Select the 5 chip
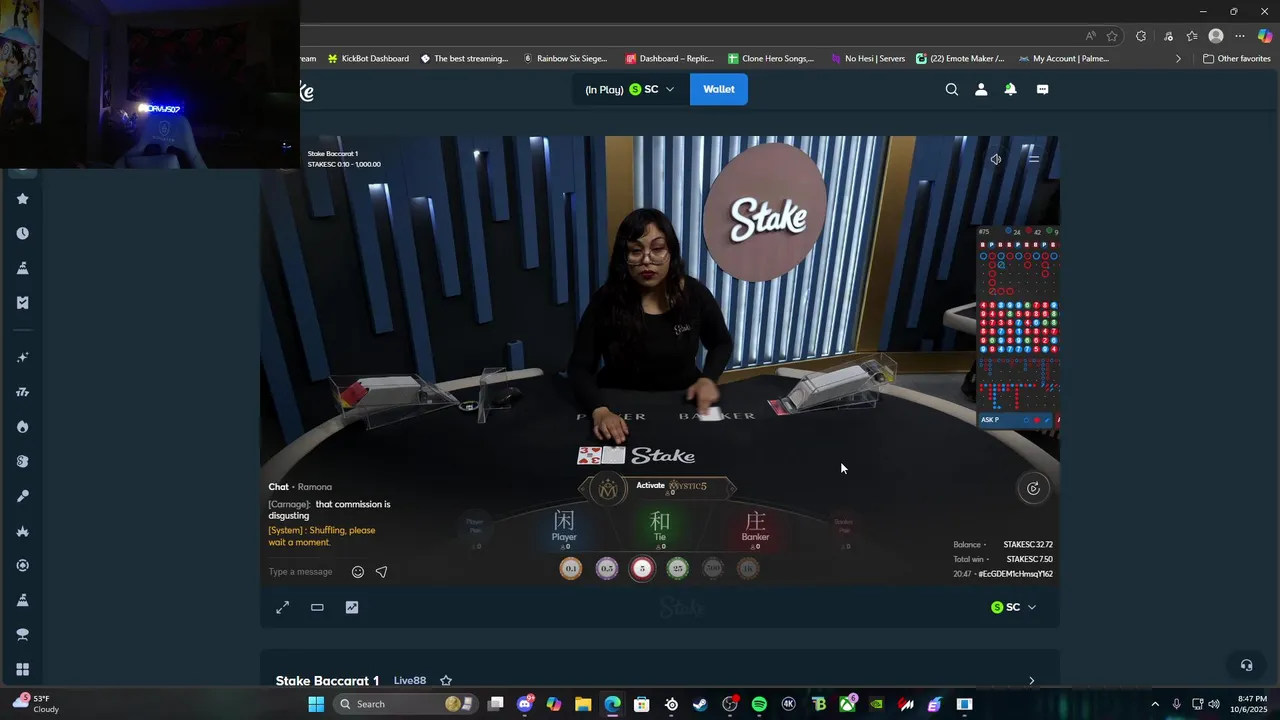This screenshot has height=720, width=1280. [642, 569]
